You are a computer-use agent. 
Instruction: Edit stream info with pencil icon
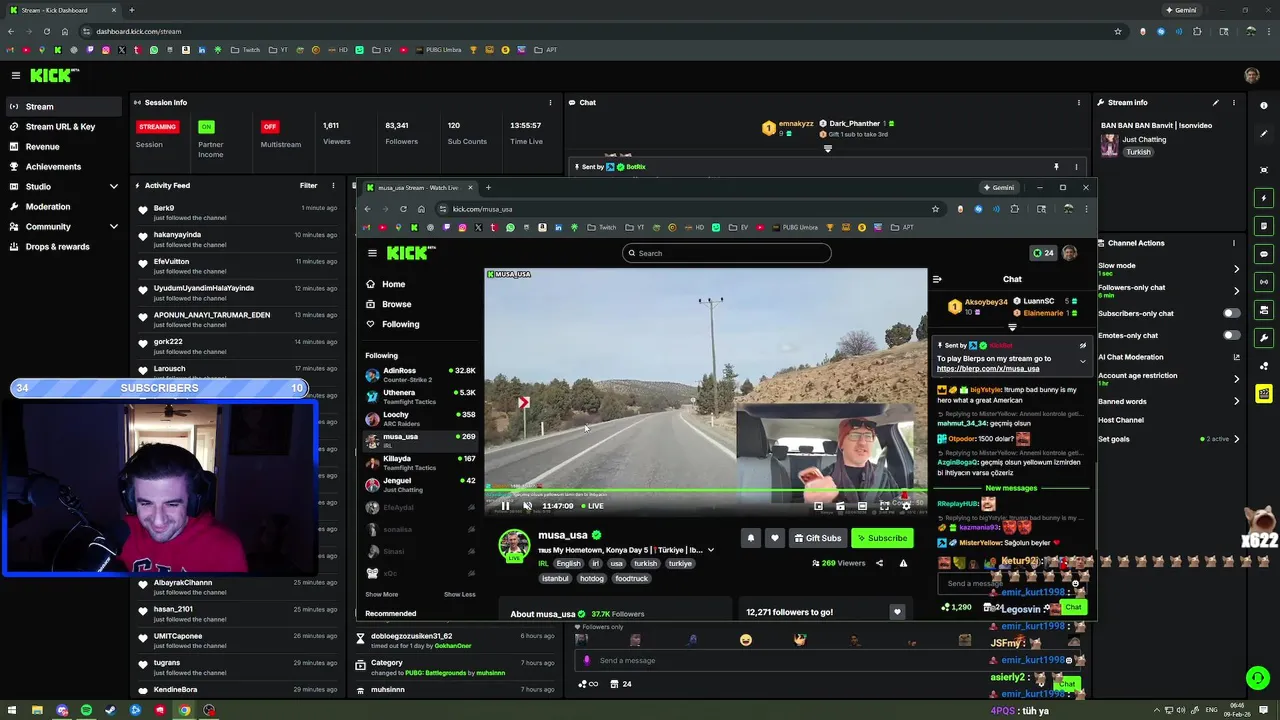(1216, 102)
